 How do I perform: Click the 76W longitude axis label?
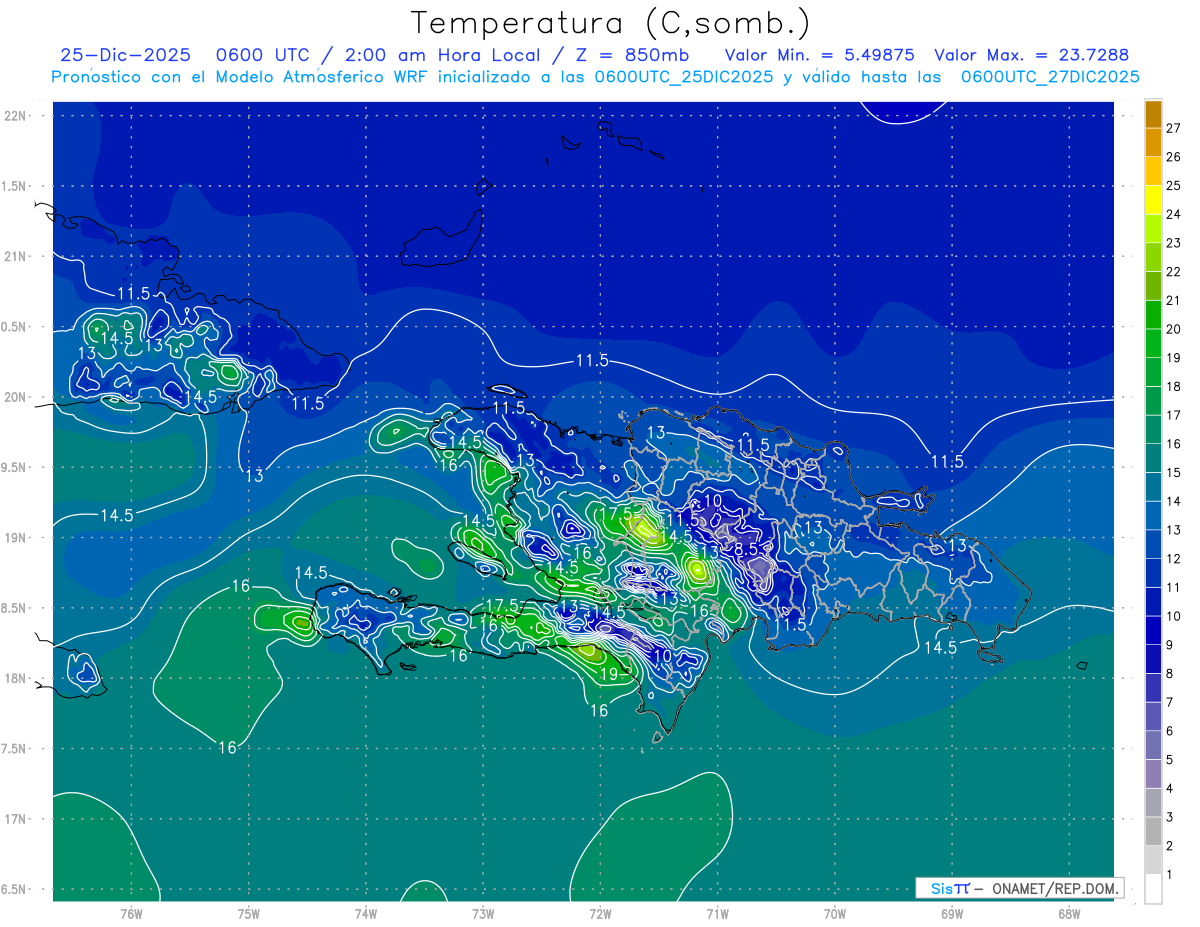[x=131, y=913]
